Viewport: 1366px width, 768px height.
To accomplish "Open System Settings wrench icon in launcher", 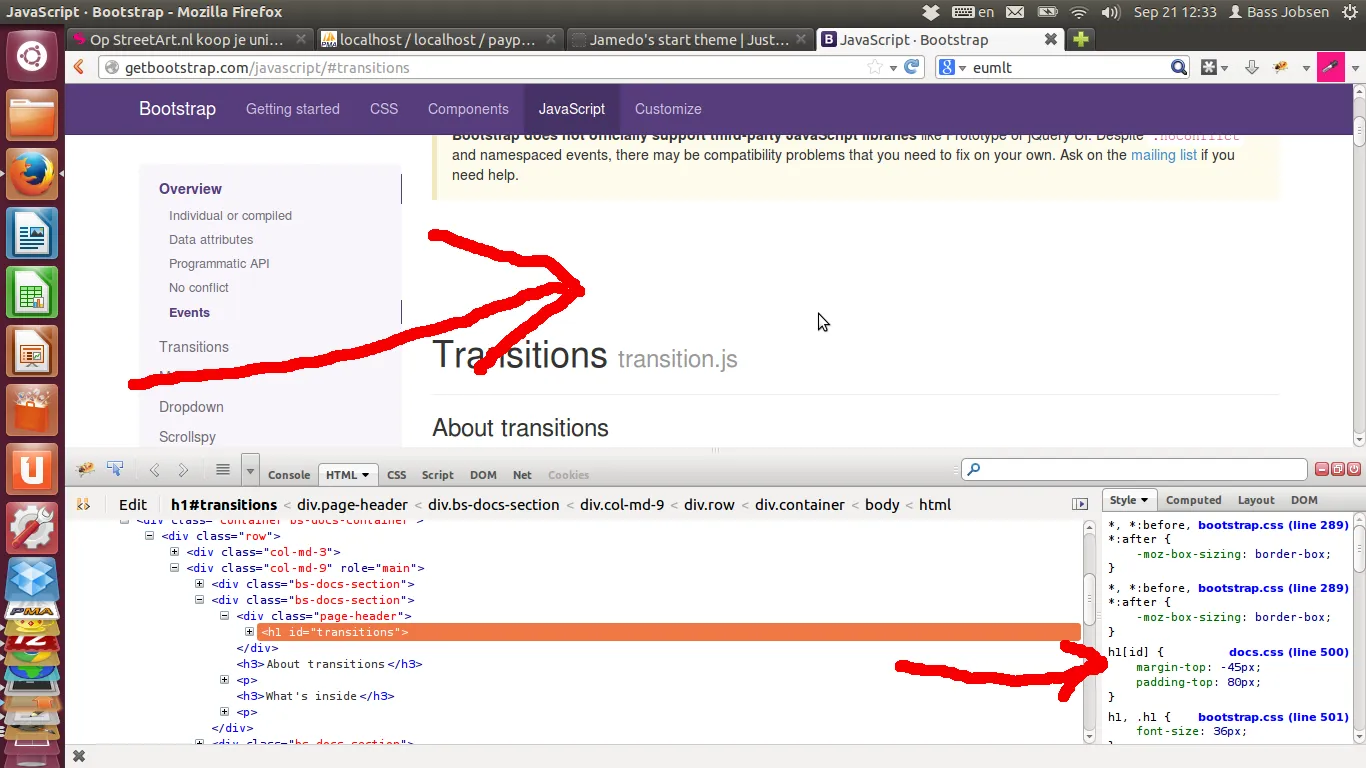I will [x=32, y=529].
